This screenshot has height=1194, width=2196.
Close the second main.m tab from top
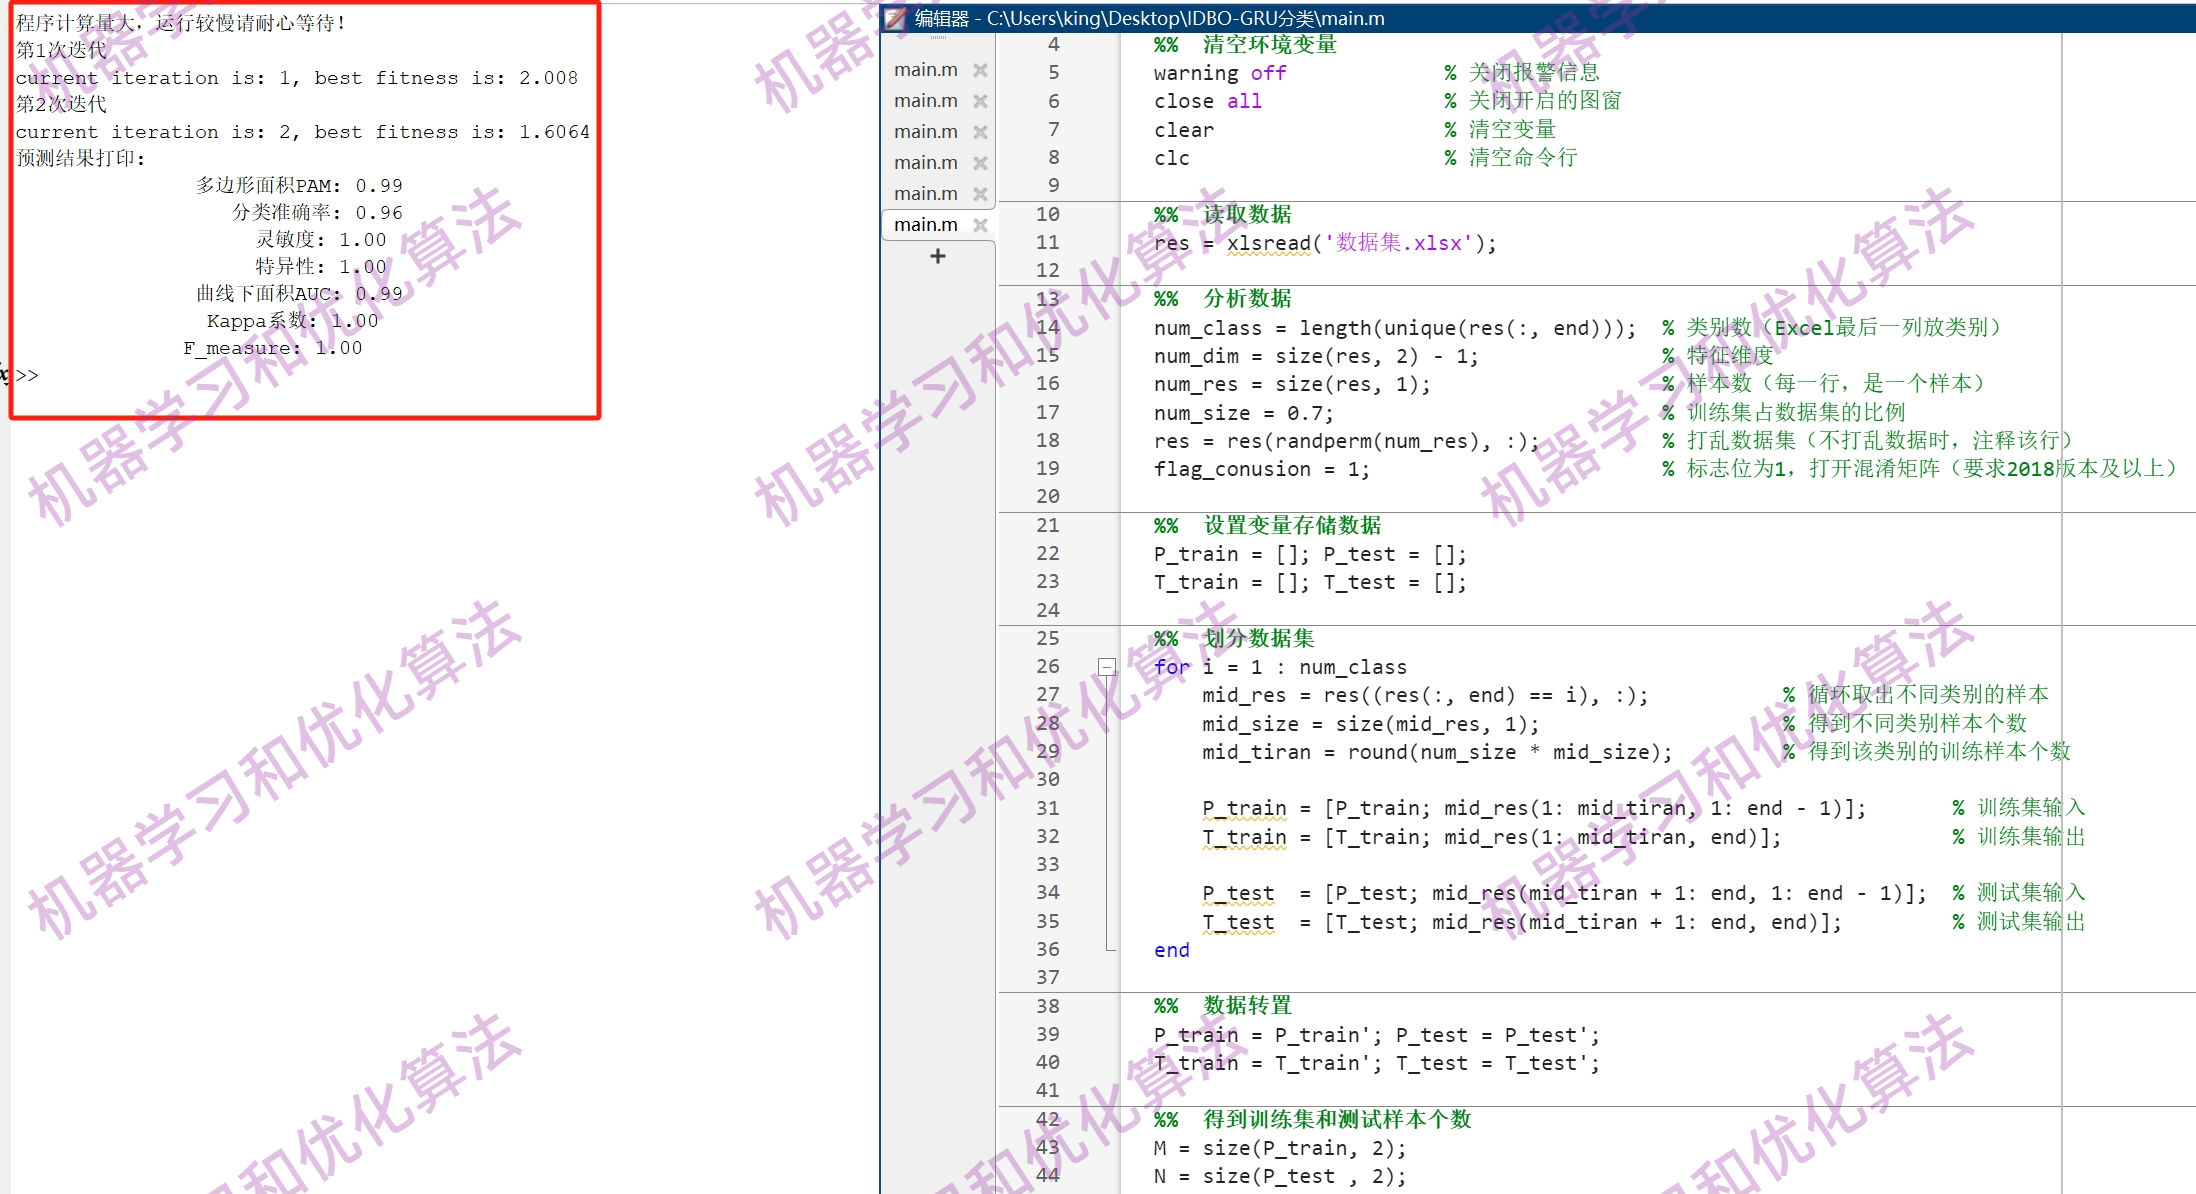click(x=980, y=101)
